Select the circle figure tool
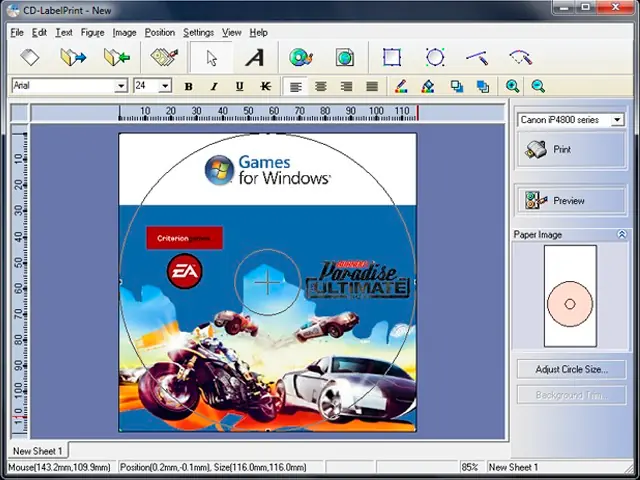Screen dimensions: 640x480 coord(435,57)
